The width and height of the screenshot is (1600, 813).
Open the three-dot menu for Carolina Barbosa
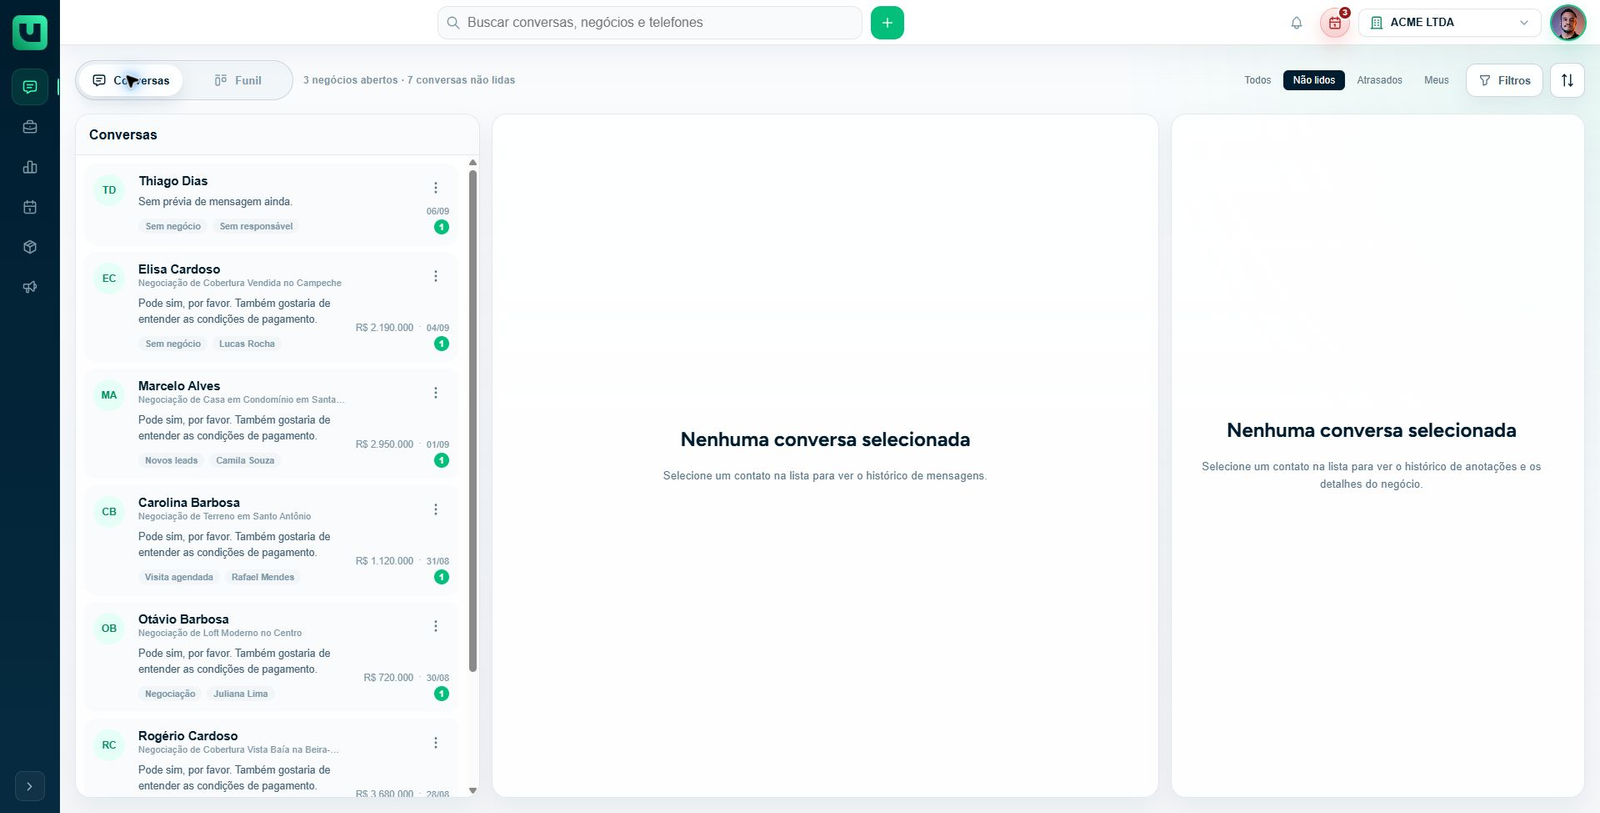[436, 510]
